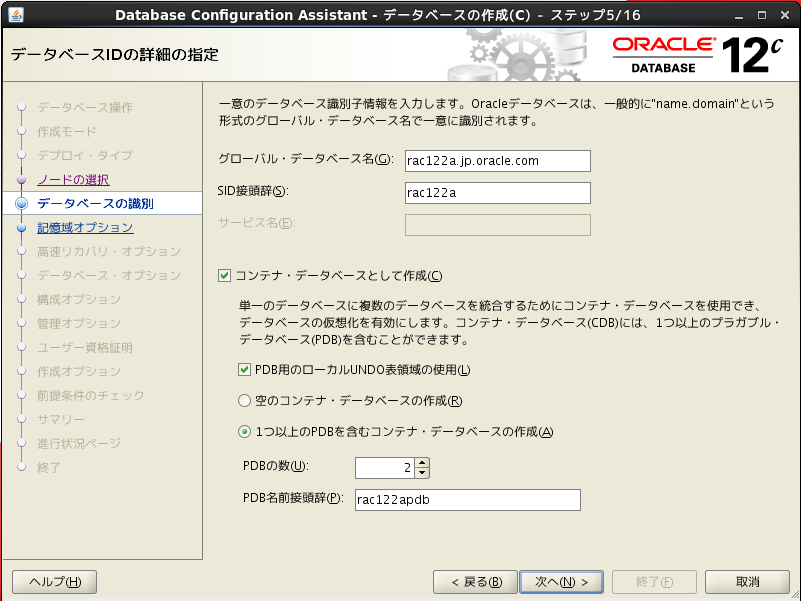Select 1つ以上のPDBを含むコンテナ・データベースの作成 radio
Image resolution: width=801 pixels, height=601 pixels.
pos(244,432)
